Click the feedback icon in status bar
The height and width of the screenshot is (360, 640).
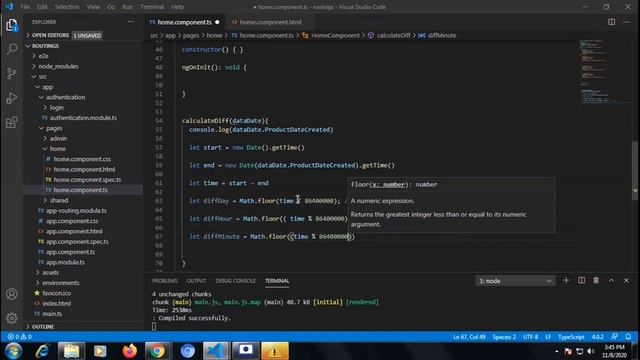coord(614,337)
